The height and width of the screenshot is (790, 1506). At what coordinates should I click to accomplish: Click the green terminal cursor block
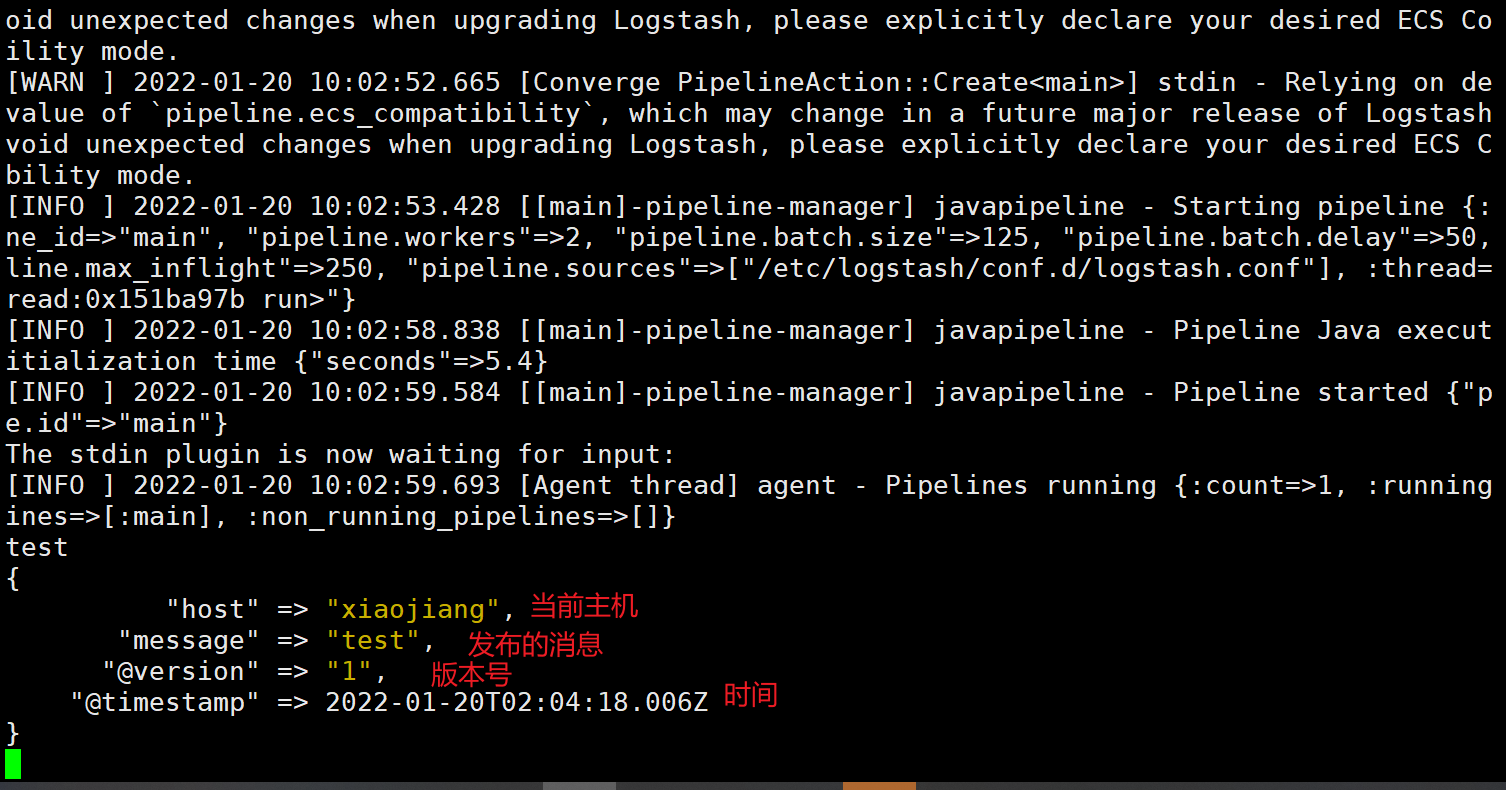[x=13, y=763]
